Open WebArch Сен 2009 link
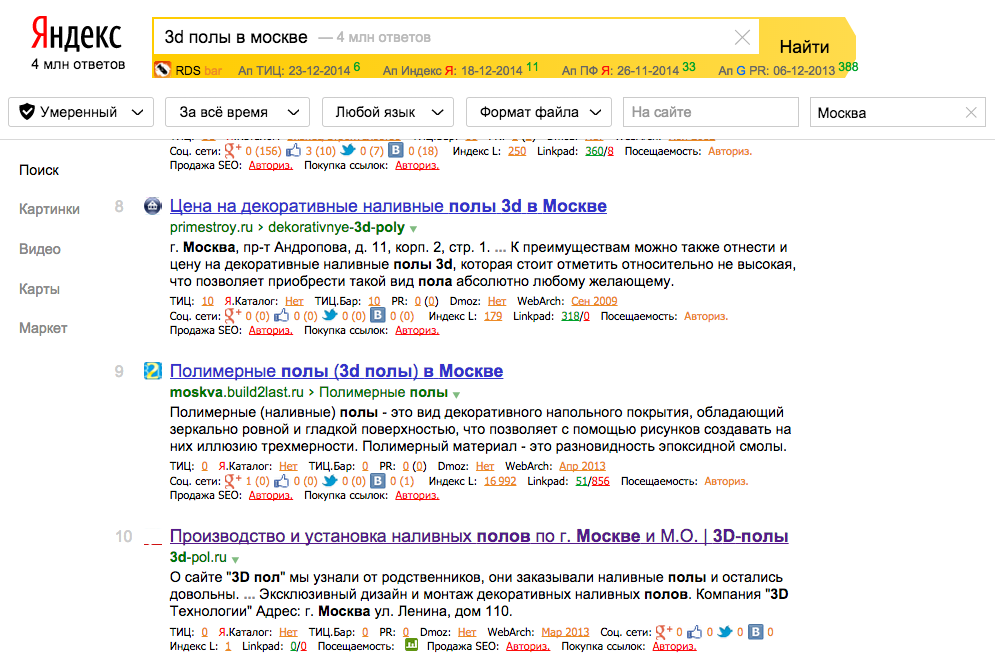The width and height of the screenshot is (995, 655). coord(594,301)
